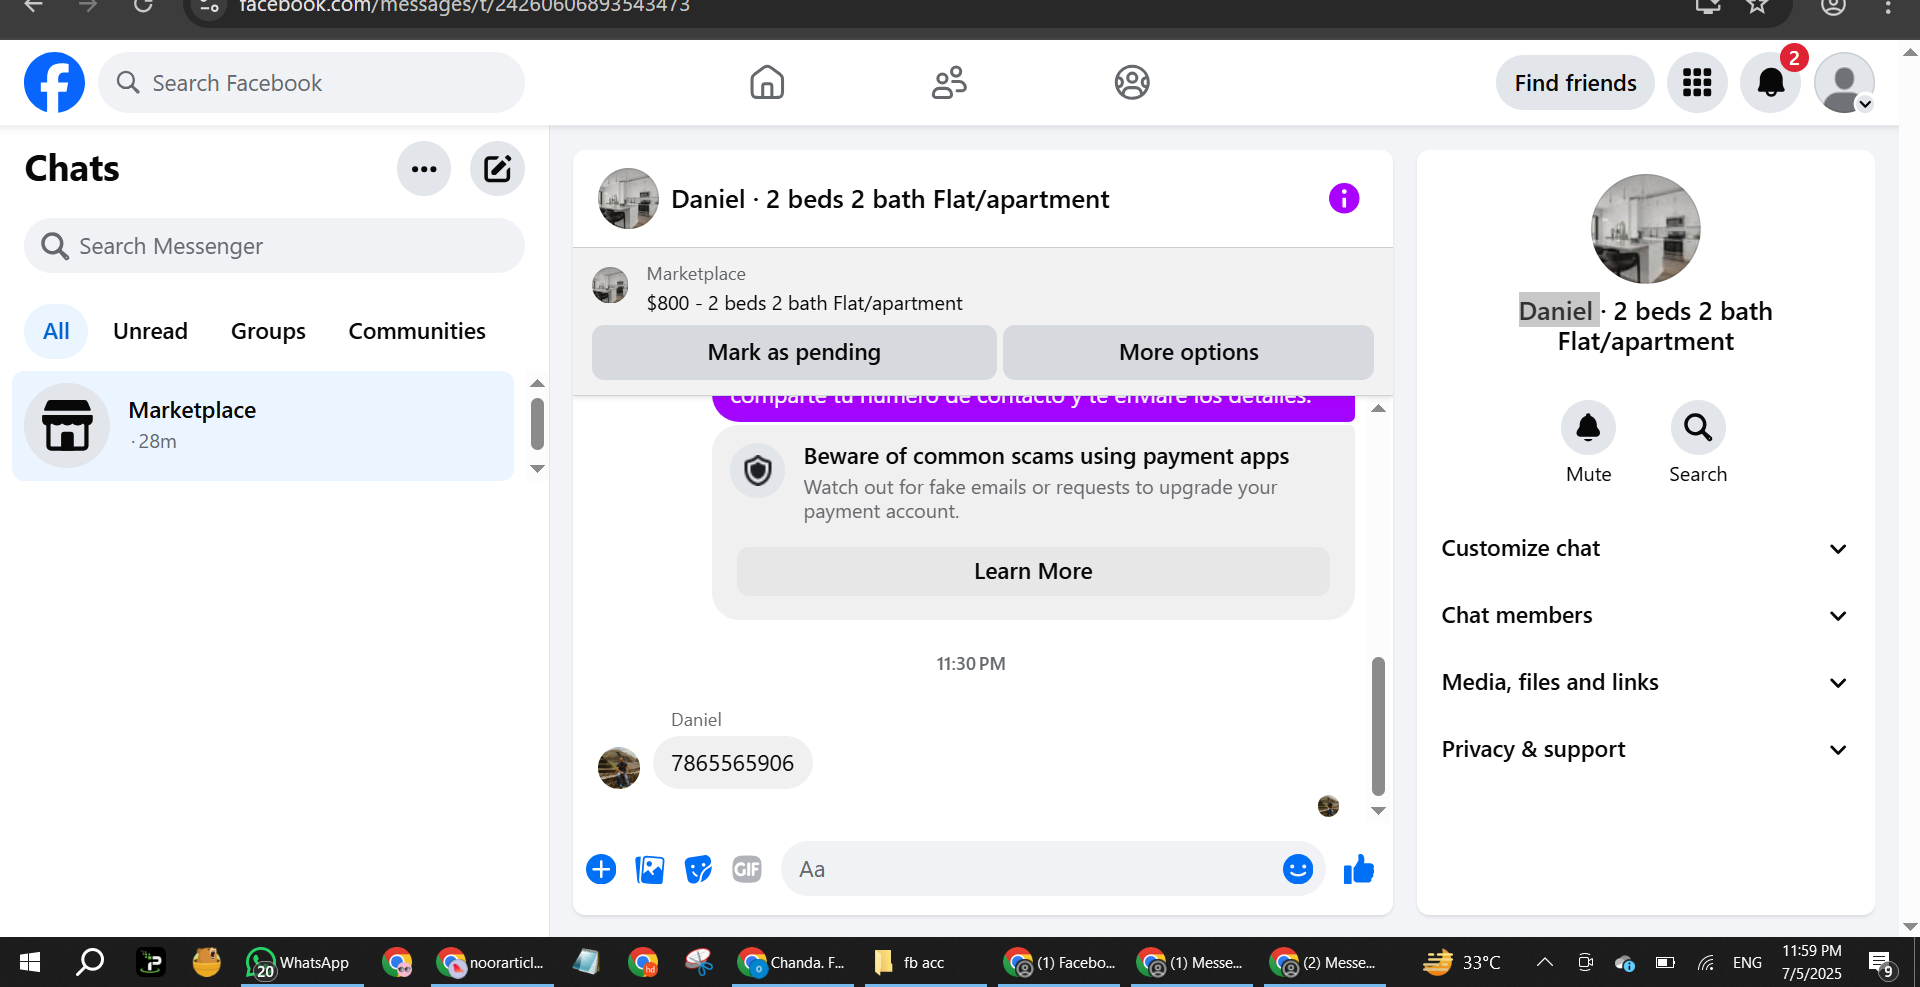Open Chats options three-dot button
1920x987 pixels.
(x=424, y=169)
